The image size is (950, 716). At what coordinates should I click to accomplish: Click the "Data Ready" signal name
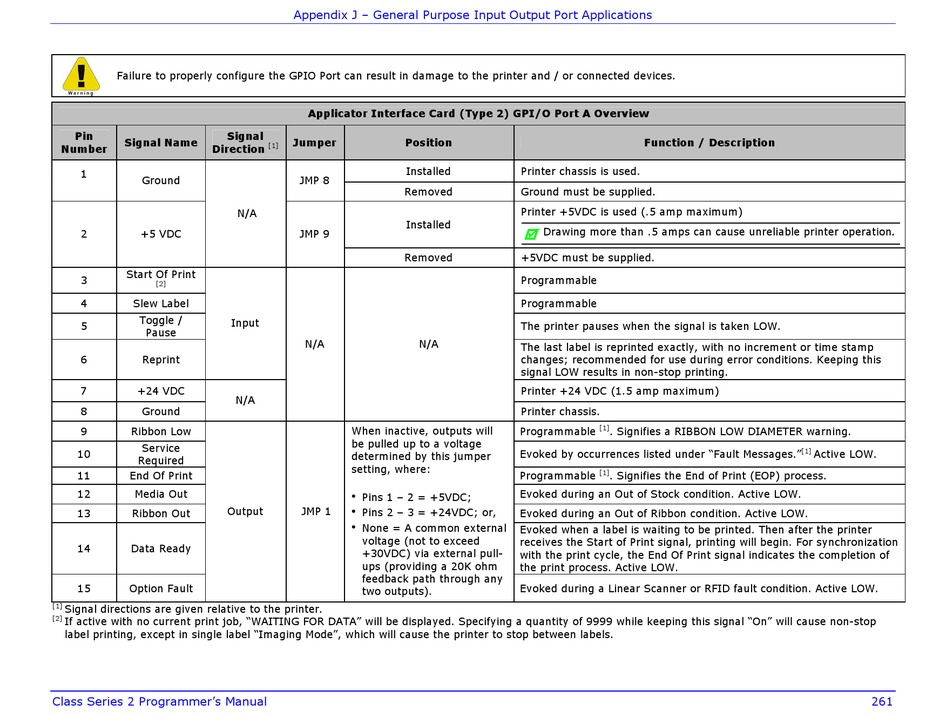click(161, 549)
